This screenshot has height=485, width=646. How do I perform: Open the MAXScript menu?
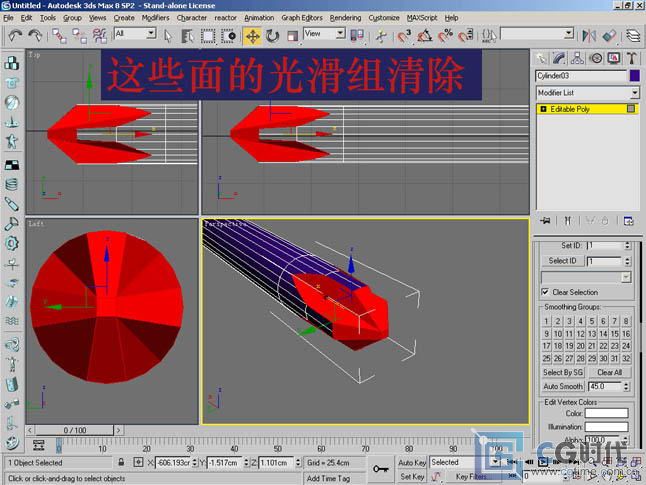point(422,18)
